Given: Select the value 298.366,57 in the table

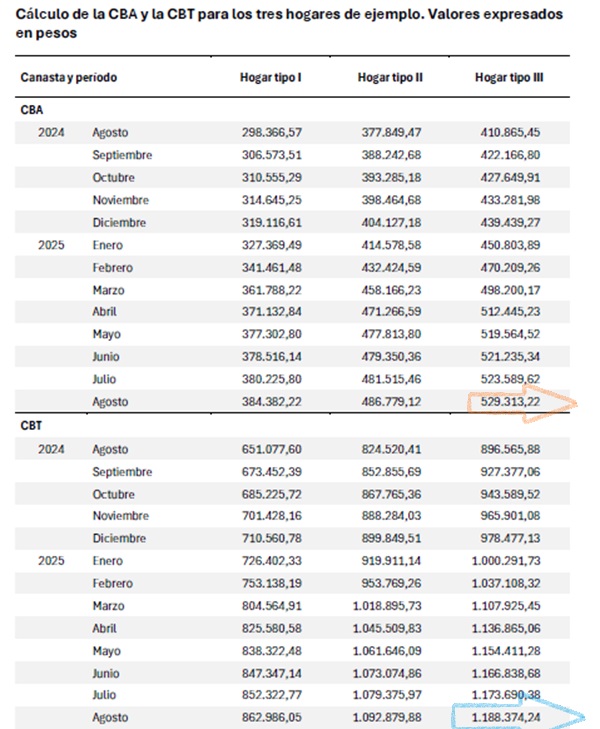Looking at the screenshot, I should [271, 133].
